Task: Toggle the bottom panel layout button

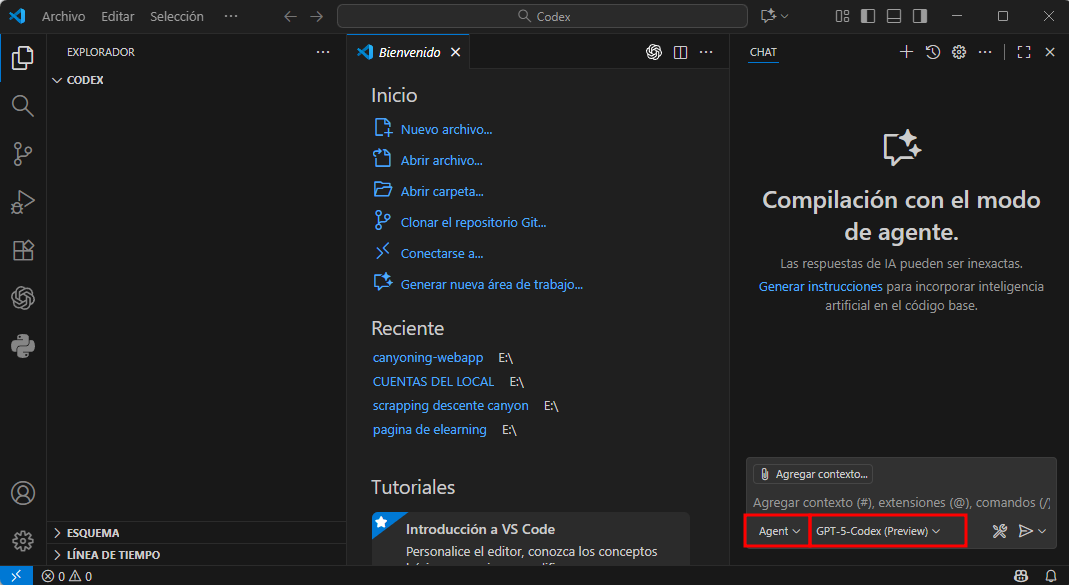Action: [x=894, y=16]
